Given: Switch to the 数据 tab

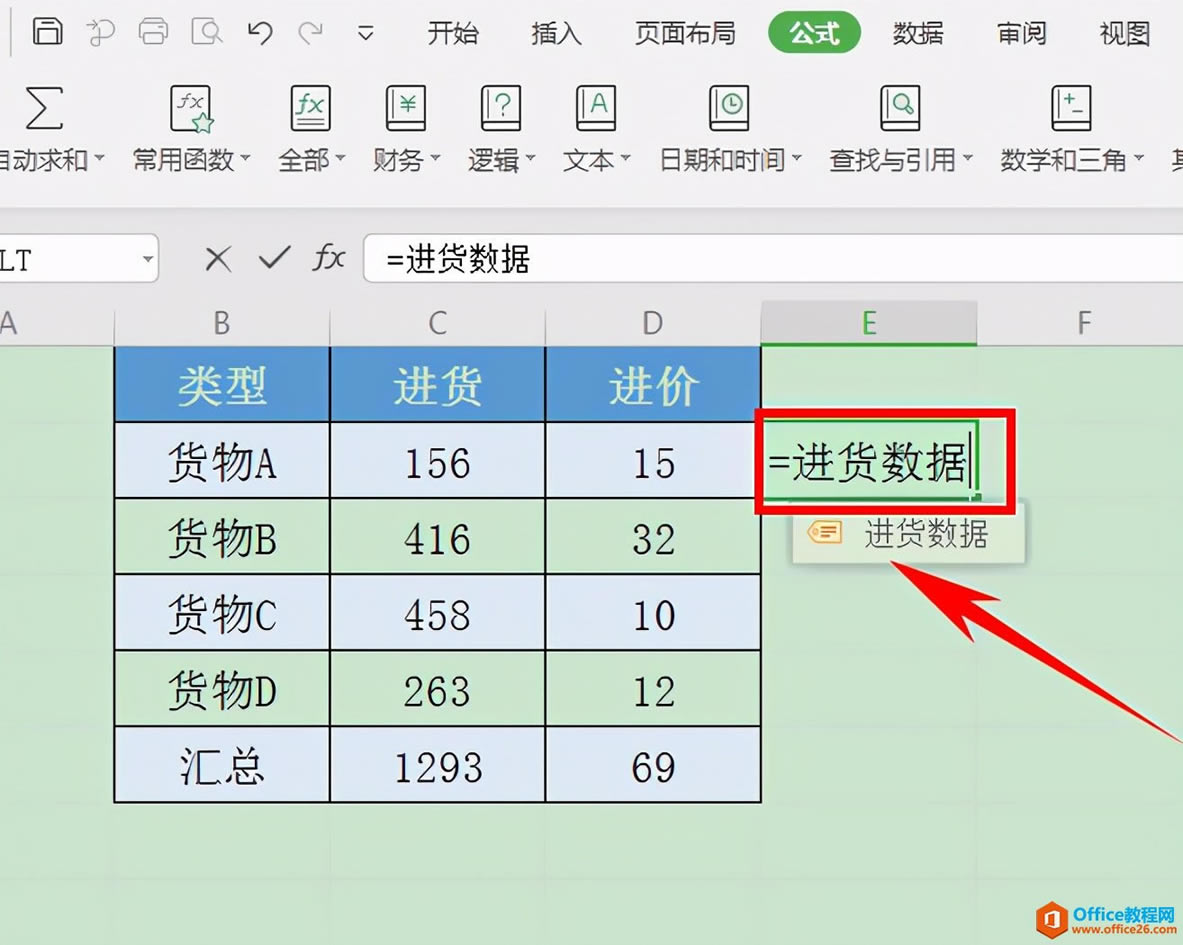Looking at the screenshot, I should (x=917, y=33).
